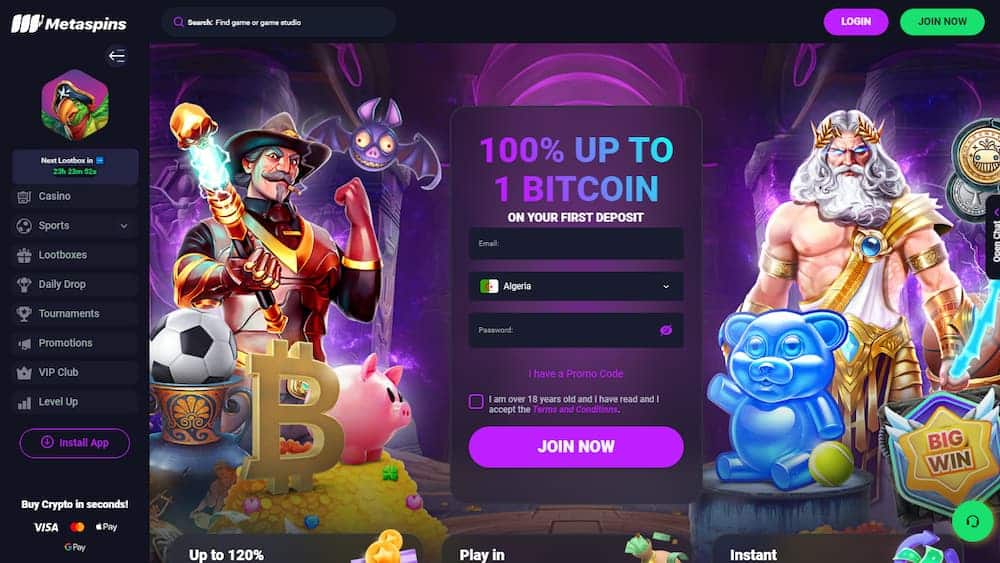This screenshot has width=1000, height=563.
Task: Open the Algeria country dropdown
Action: [x=576, y=286]
